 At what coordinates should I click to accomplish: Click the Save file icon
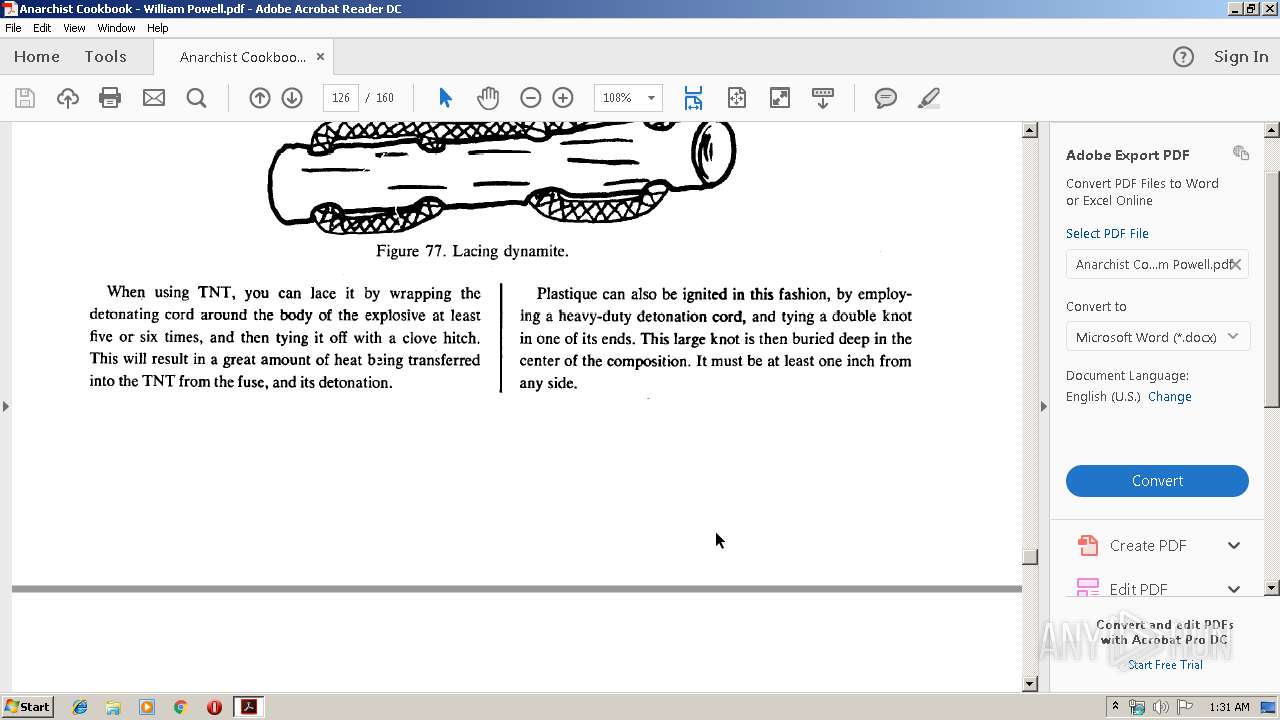click(x=25, y=98)
